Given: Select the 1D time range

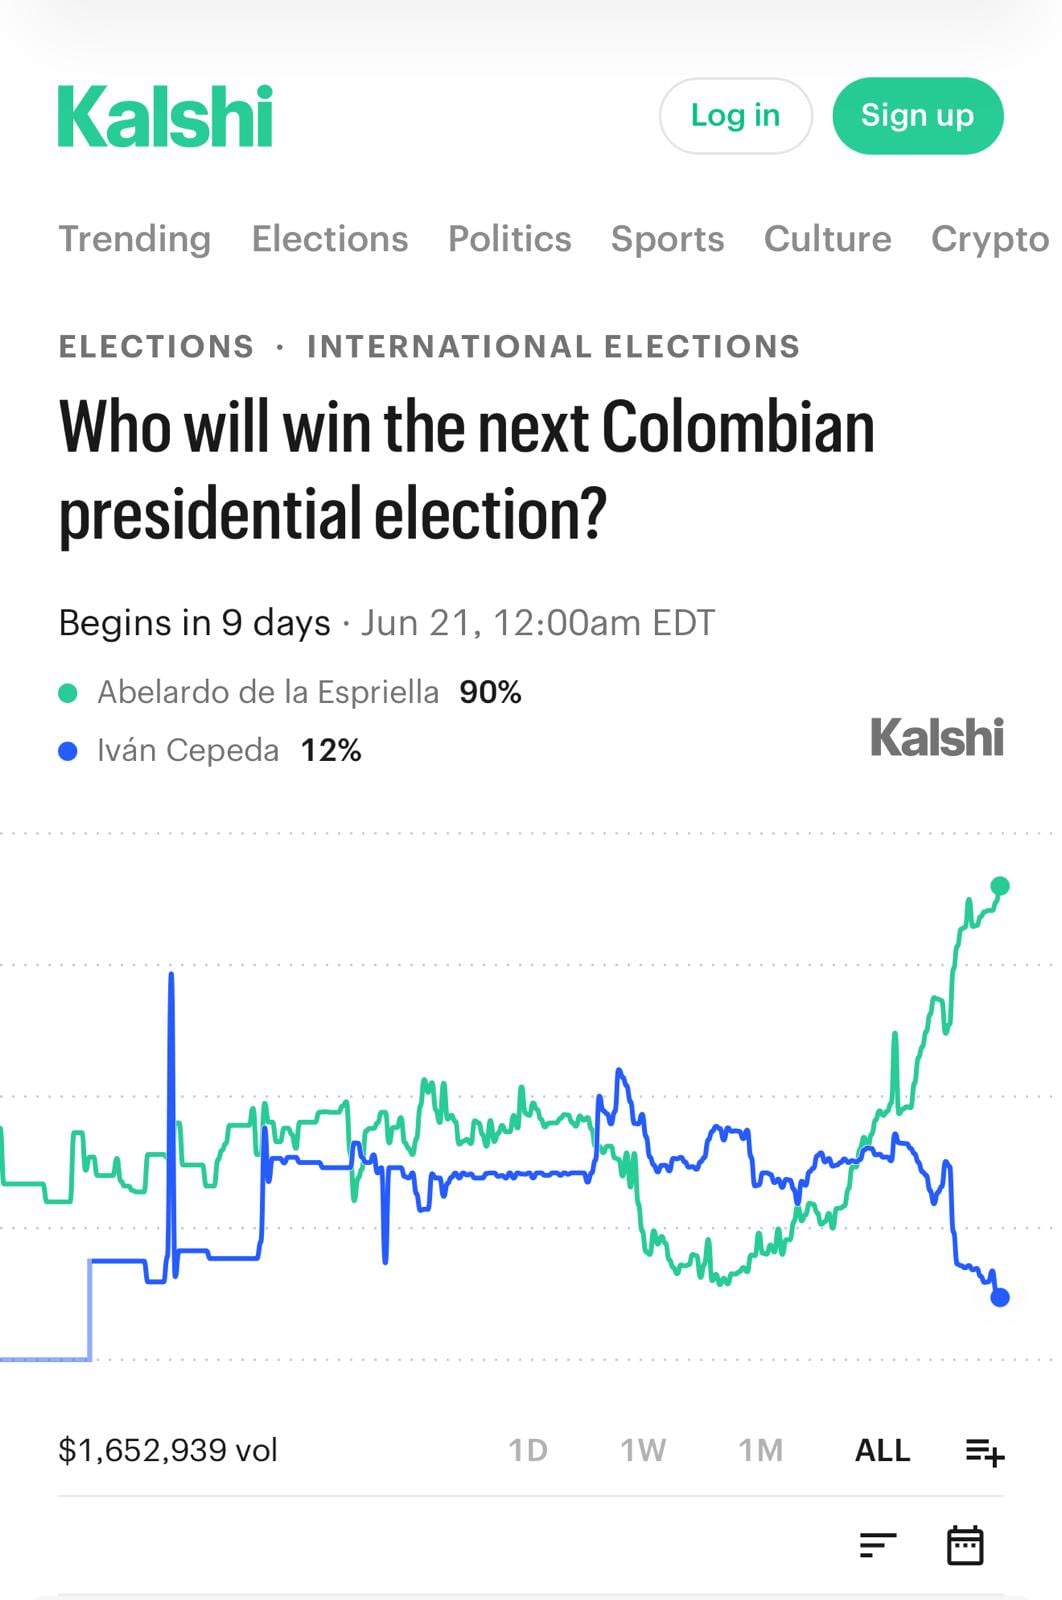Looking at the screenshot, I should pos(528,1450).
